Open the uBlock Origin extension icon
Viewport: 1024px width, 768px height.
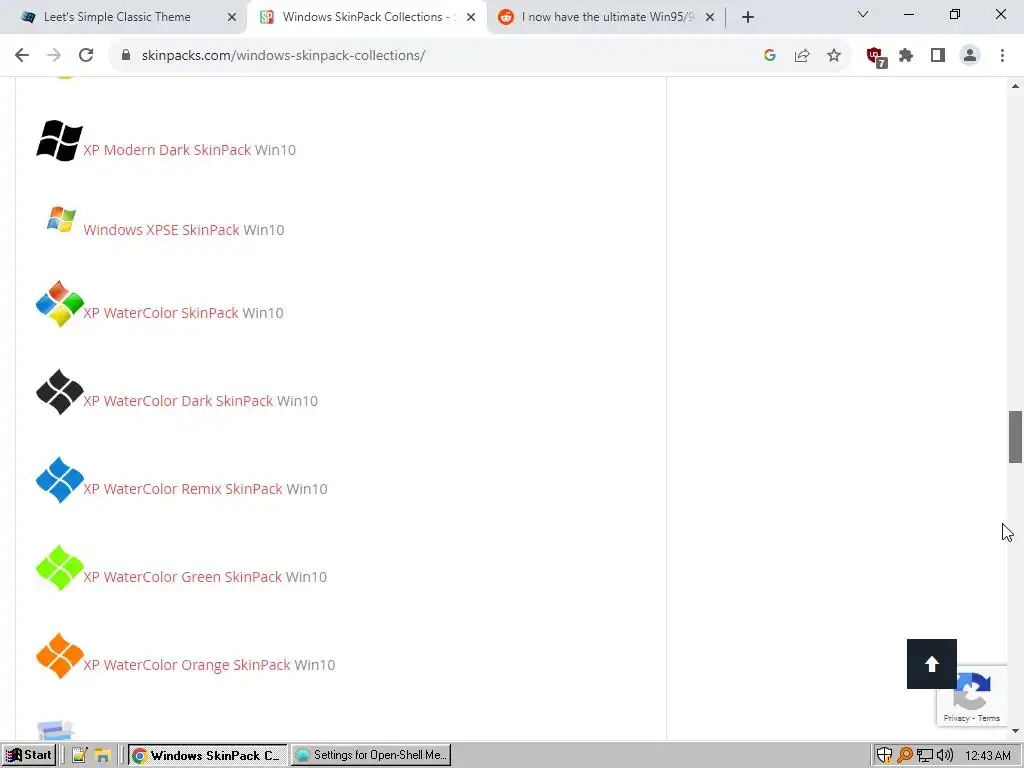876,57
